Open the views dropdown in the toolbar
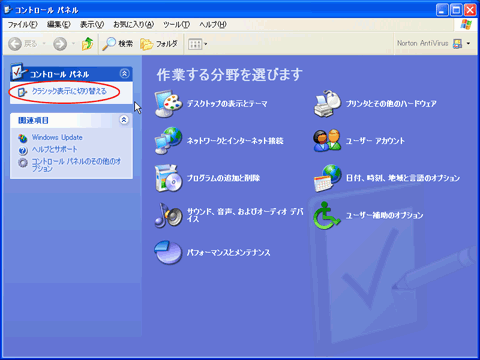 198,44
